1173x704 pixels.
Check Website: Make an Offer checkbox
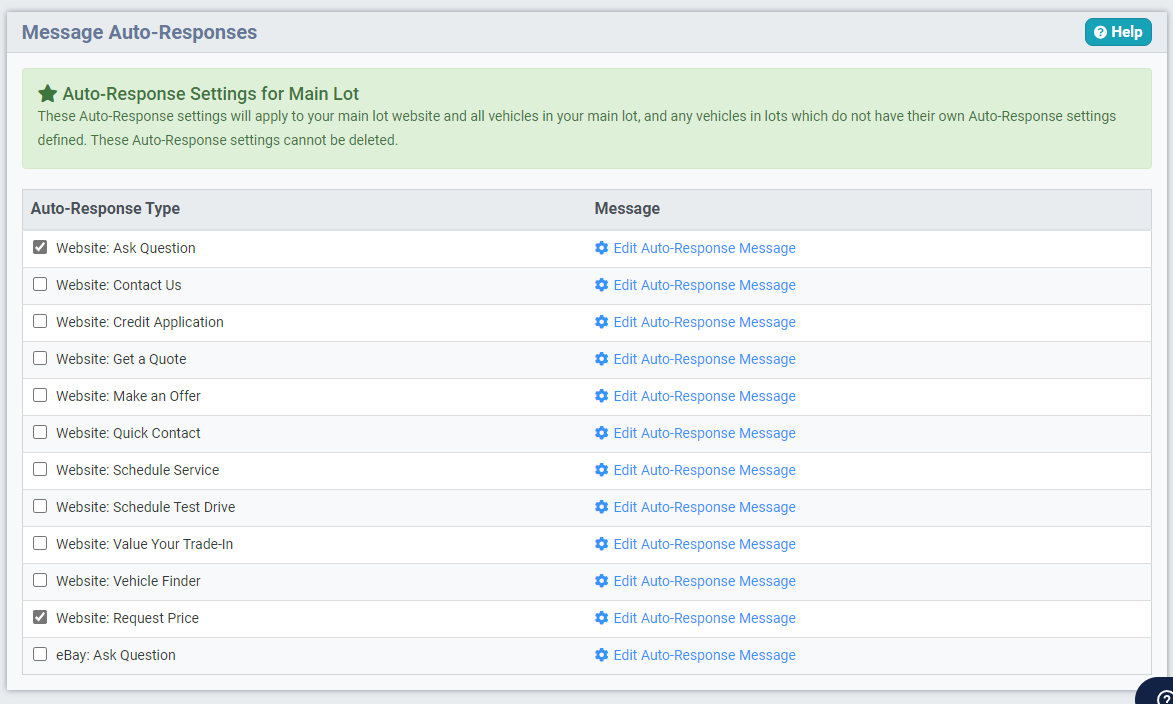pos(40,395)
